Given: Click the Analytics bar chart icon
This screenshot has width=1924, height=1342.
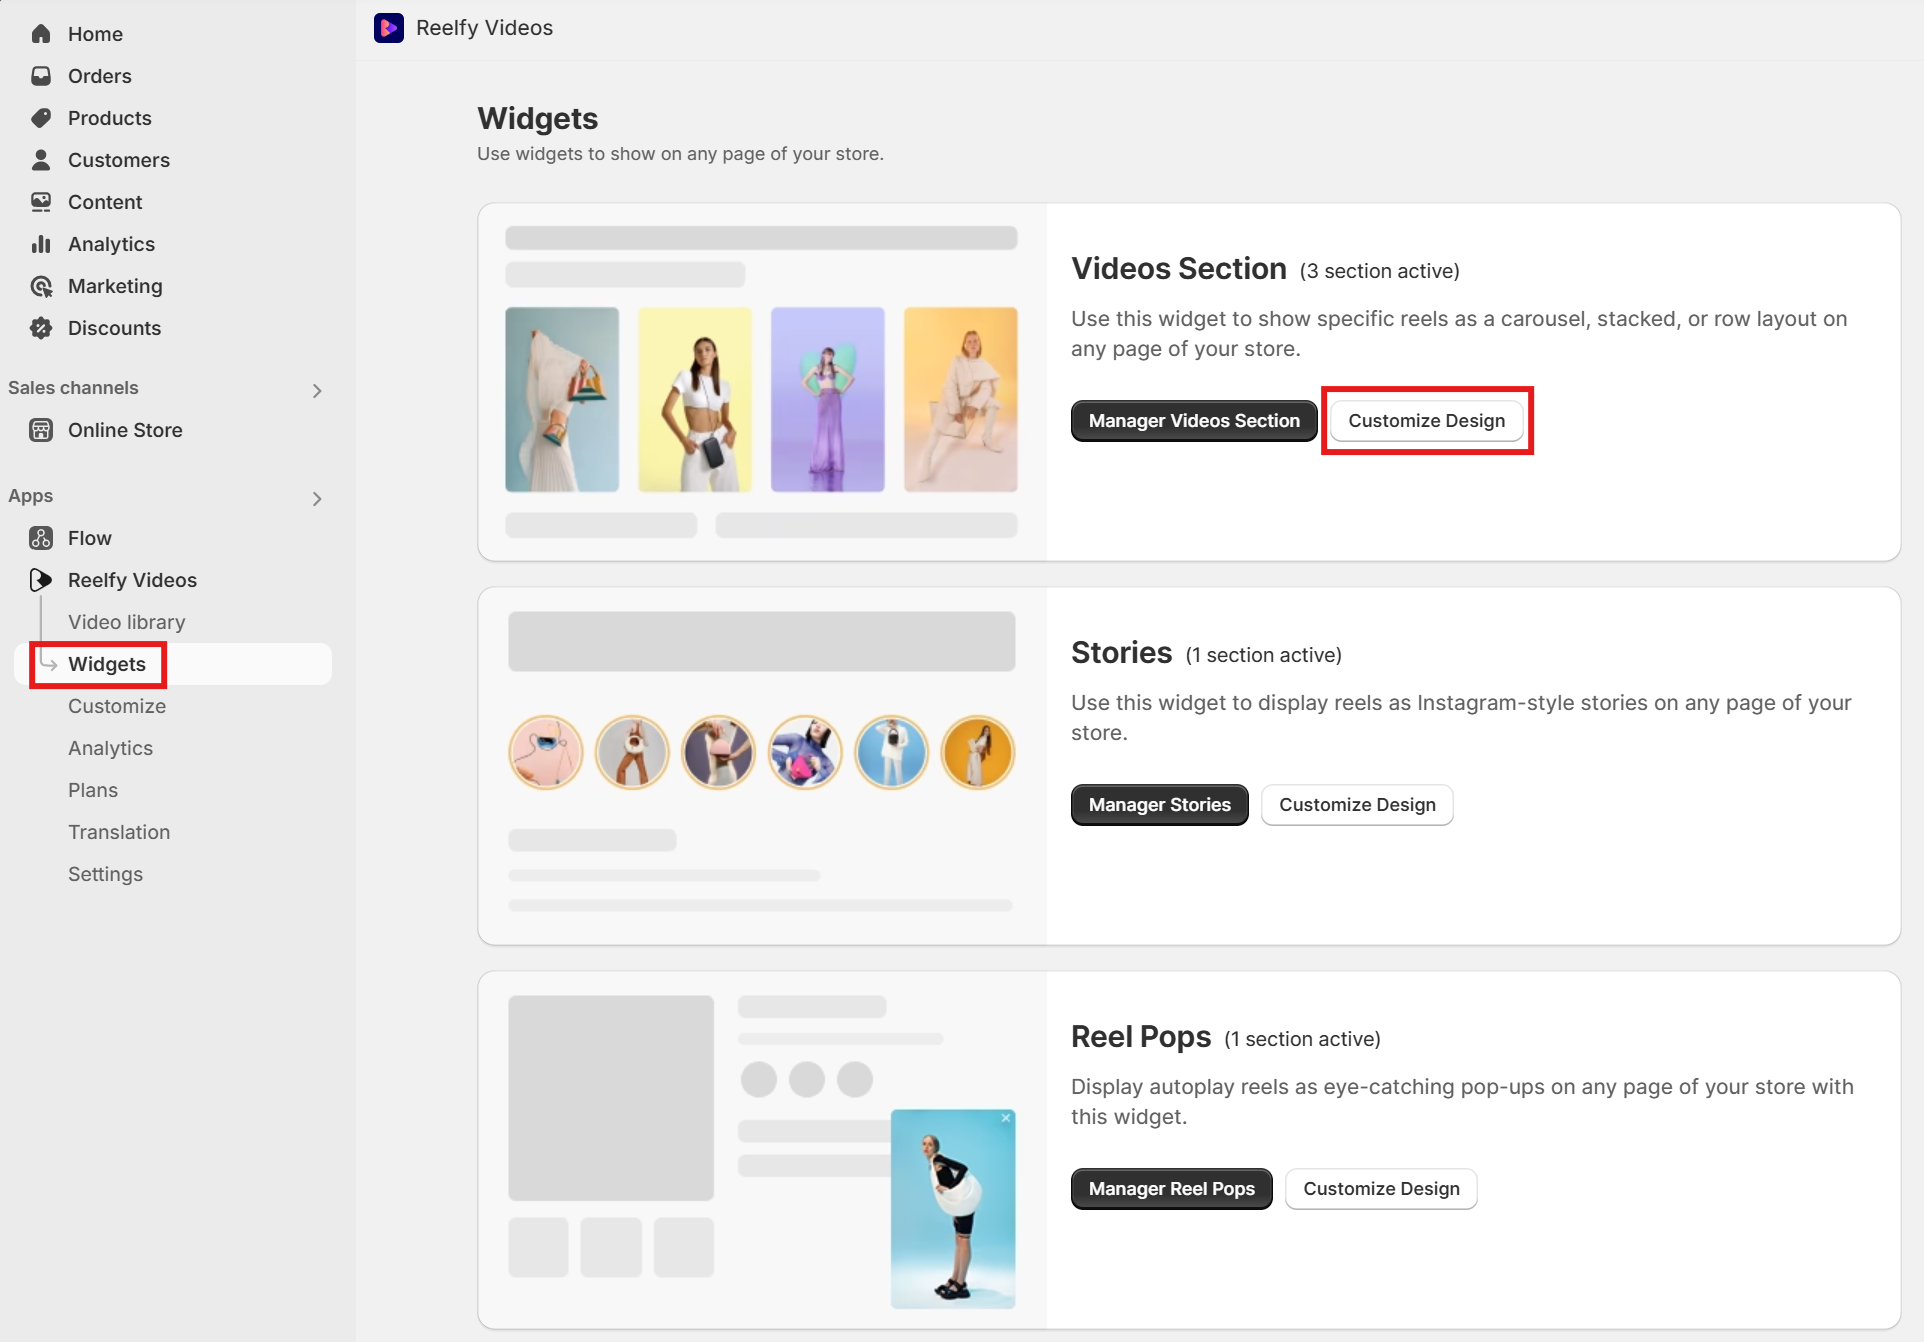Looking at the screenshot, I should 41,244.
